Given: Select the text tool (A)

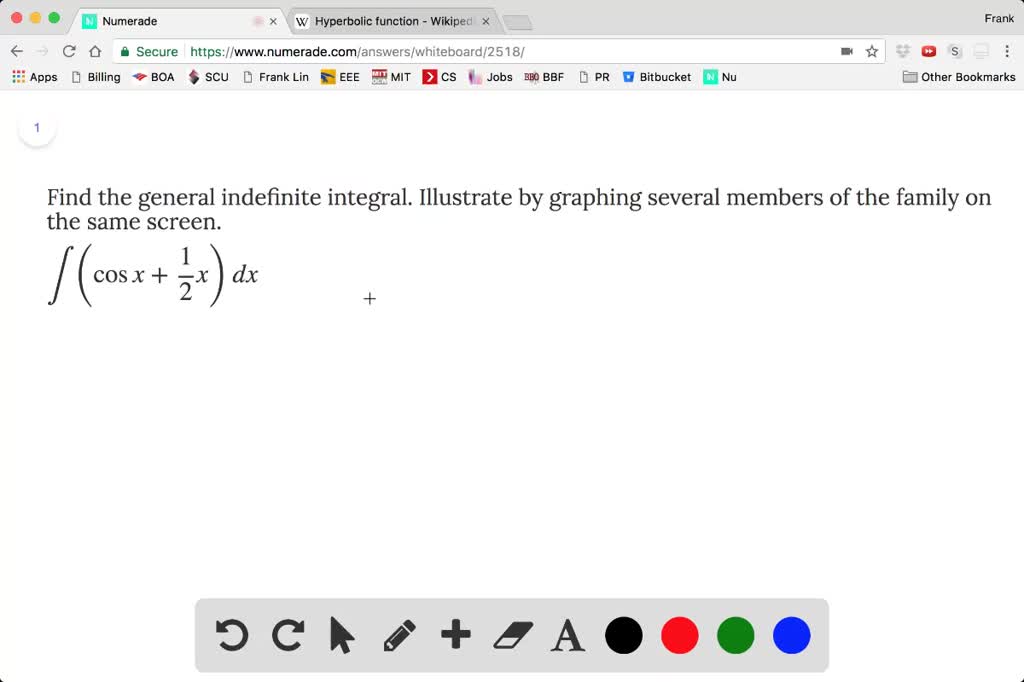Looking at the screenshot, I should pos(567,634).
